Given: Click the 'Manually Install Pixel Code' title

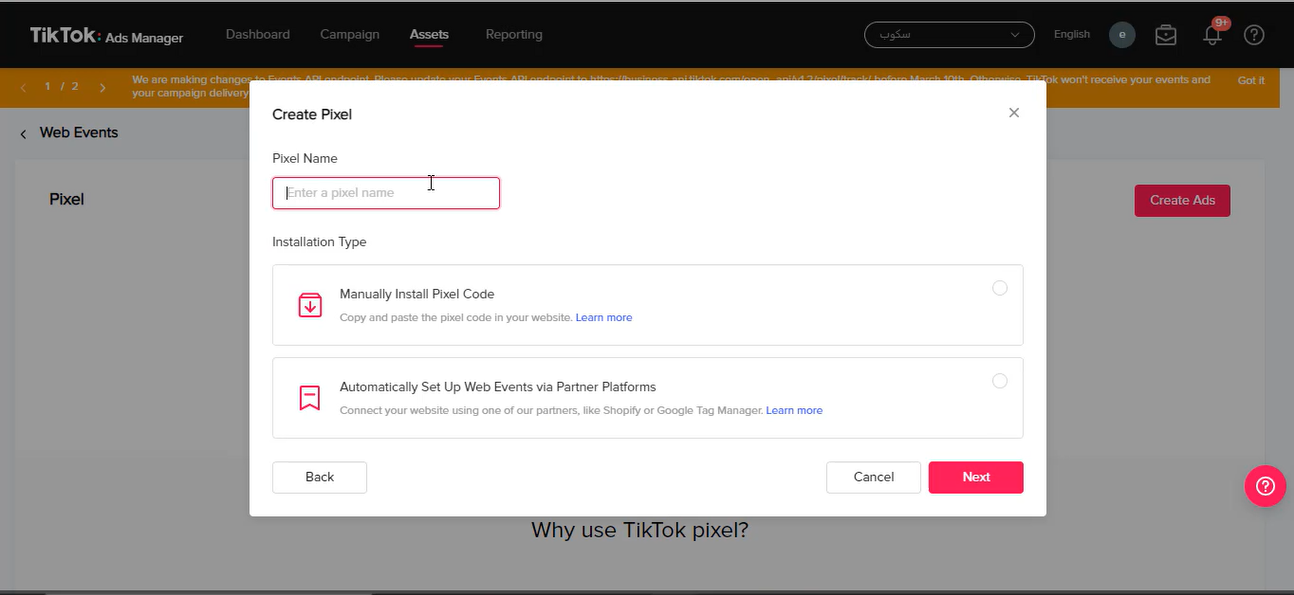Looking at the screenshot, I should (x=417, y=294).
